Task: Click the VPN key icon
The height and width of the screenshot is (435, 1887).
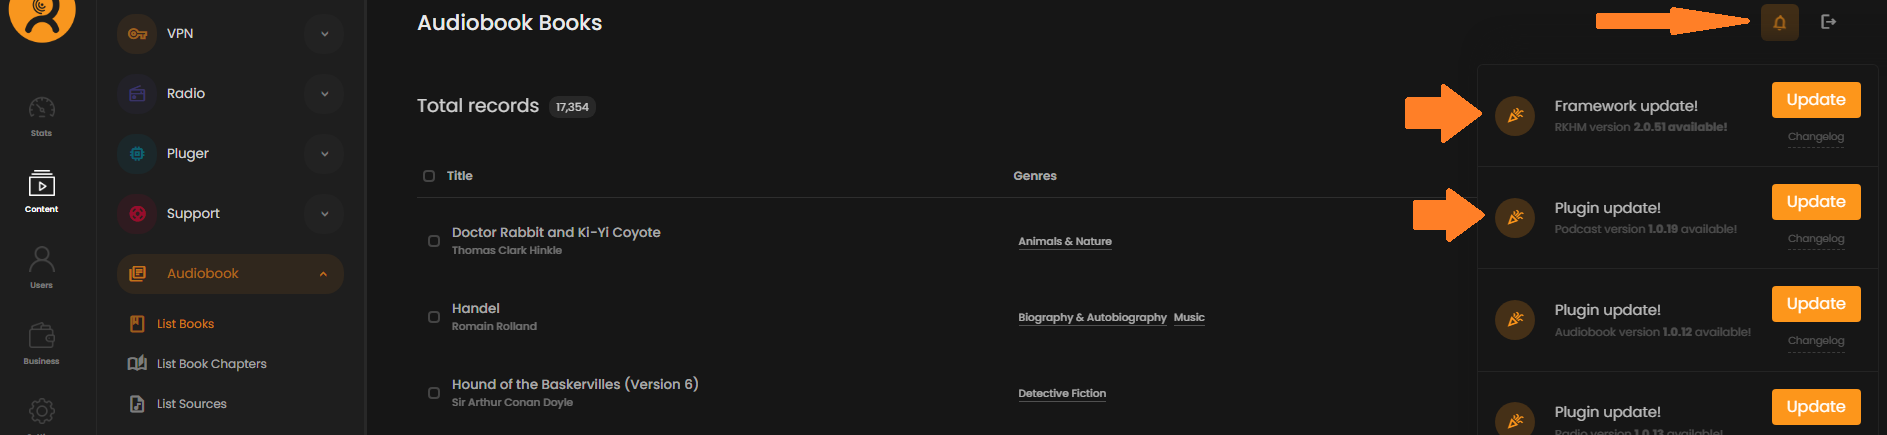Action: [137, 34]
